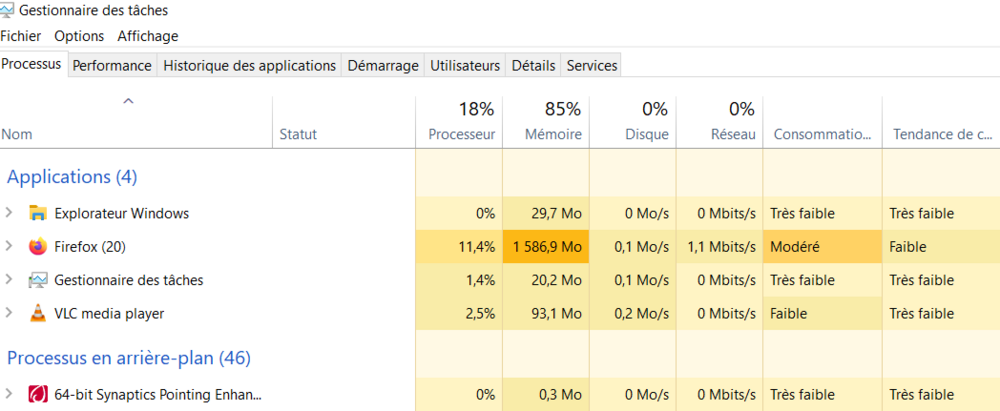Click the Applications (4) group heading
This screenshot has height=411, width=1000.
72,177
